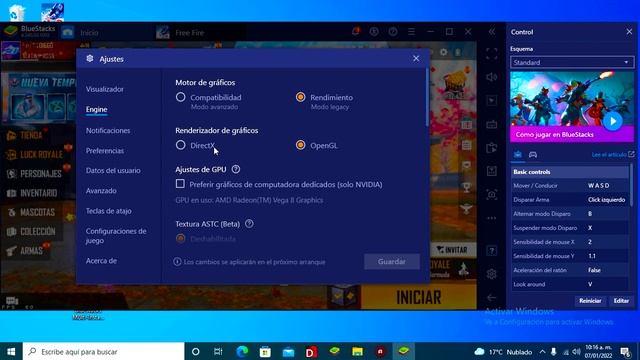Play the Cómo jugar en BlueStacks video
This screenshot has width=640, height=360.
[x=612, y=121]
